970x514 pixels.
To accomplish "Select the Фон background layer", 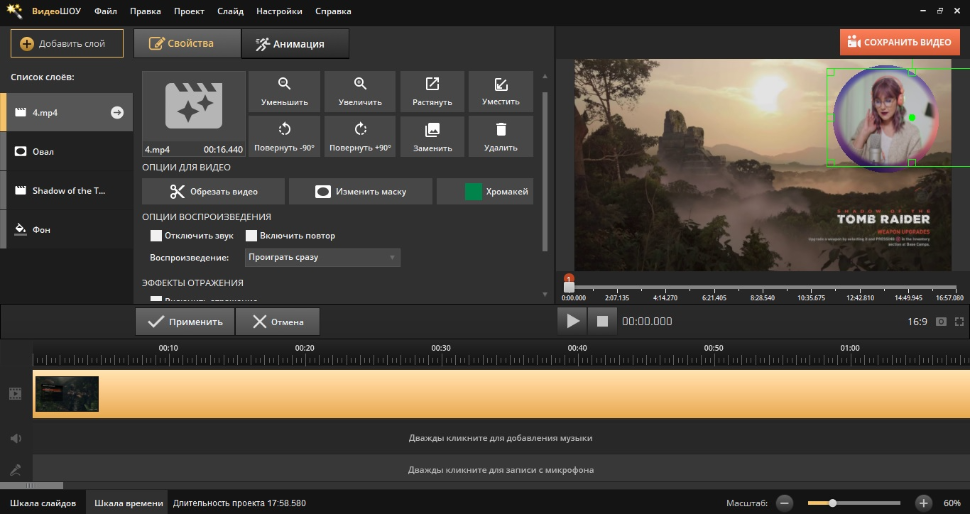I will click(x=67, y=229).
